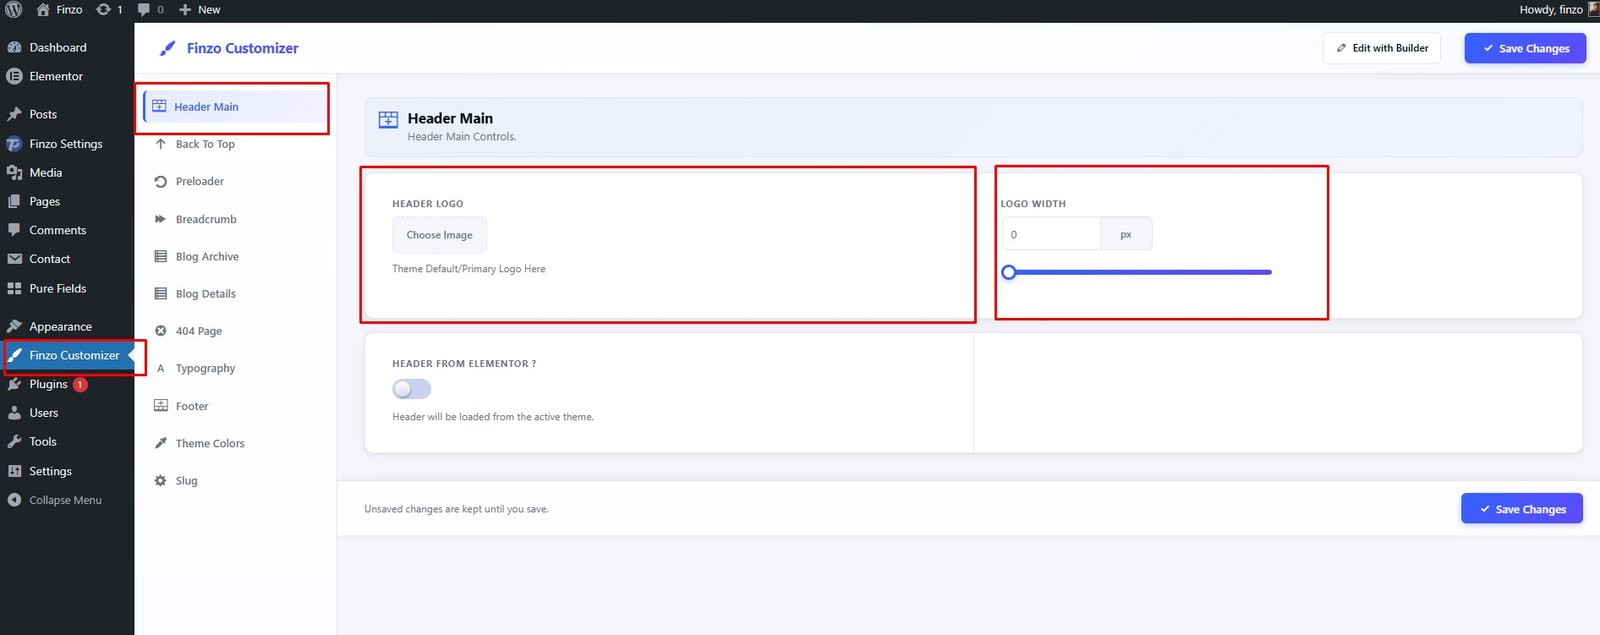Screen dimensions: 1600x635
Task: Click the Slug gear icon
Action: click(160, 480)
